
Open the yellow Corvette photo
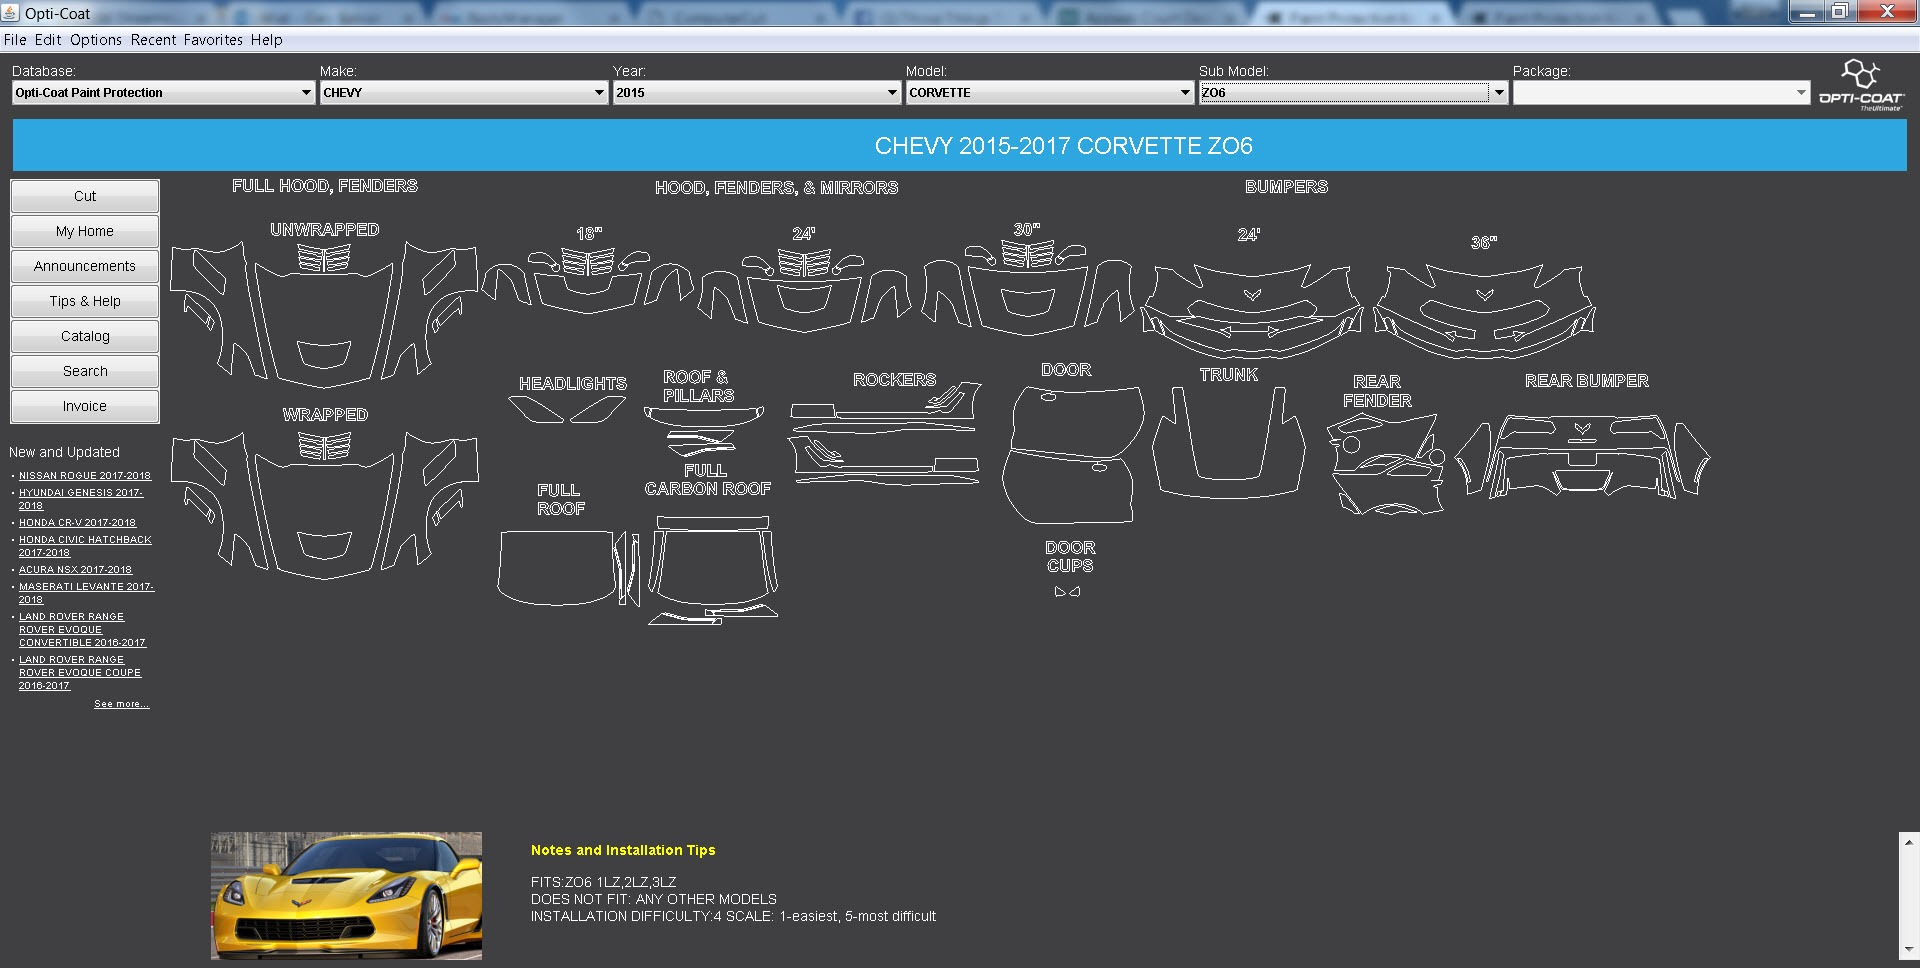coord(346,896)
